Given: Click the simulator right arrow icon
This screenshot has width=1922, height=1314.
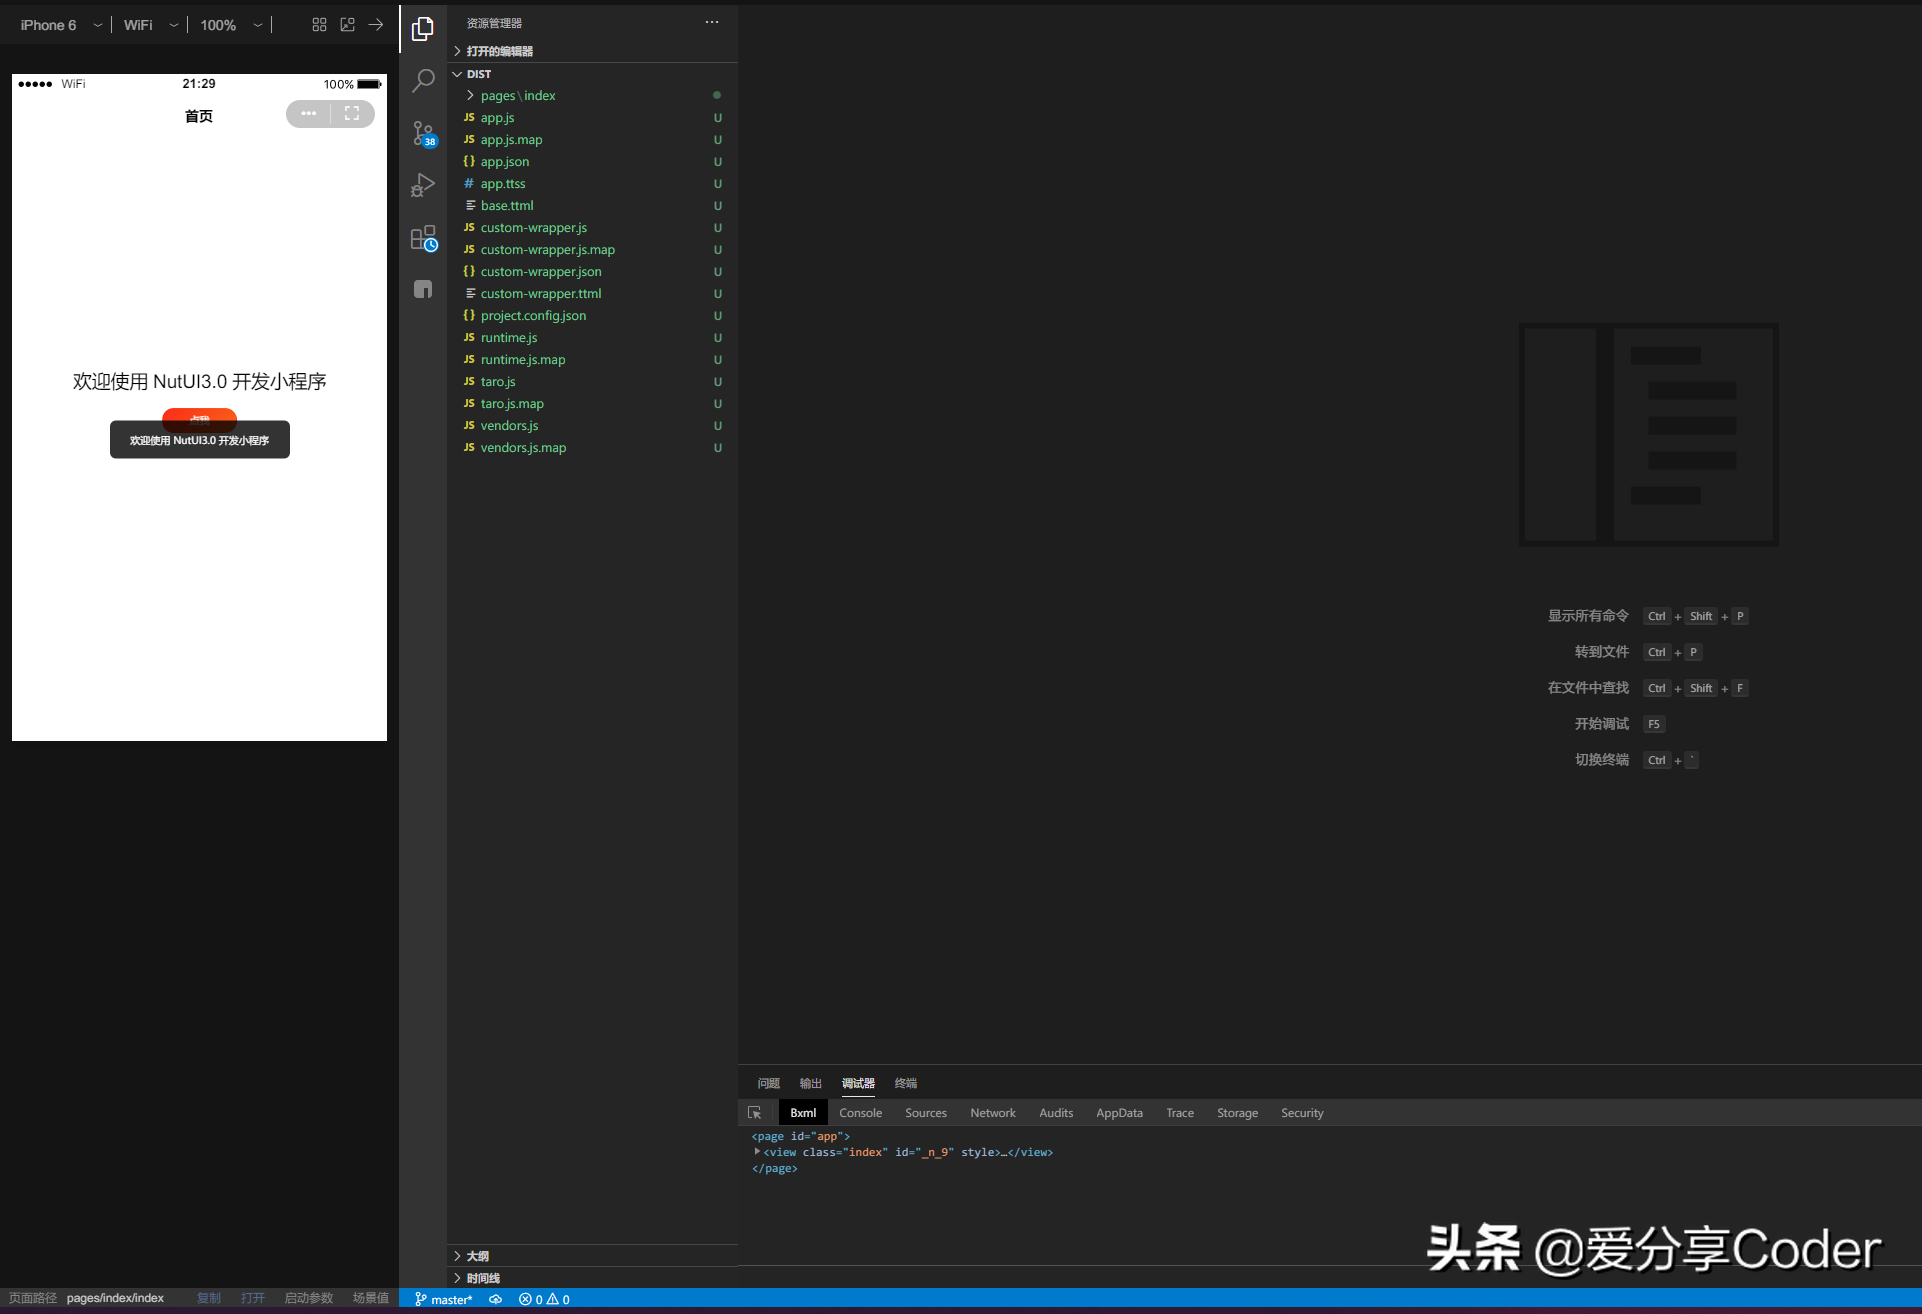Looking at the screenshot, I should pos(376,25).
